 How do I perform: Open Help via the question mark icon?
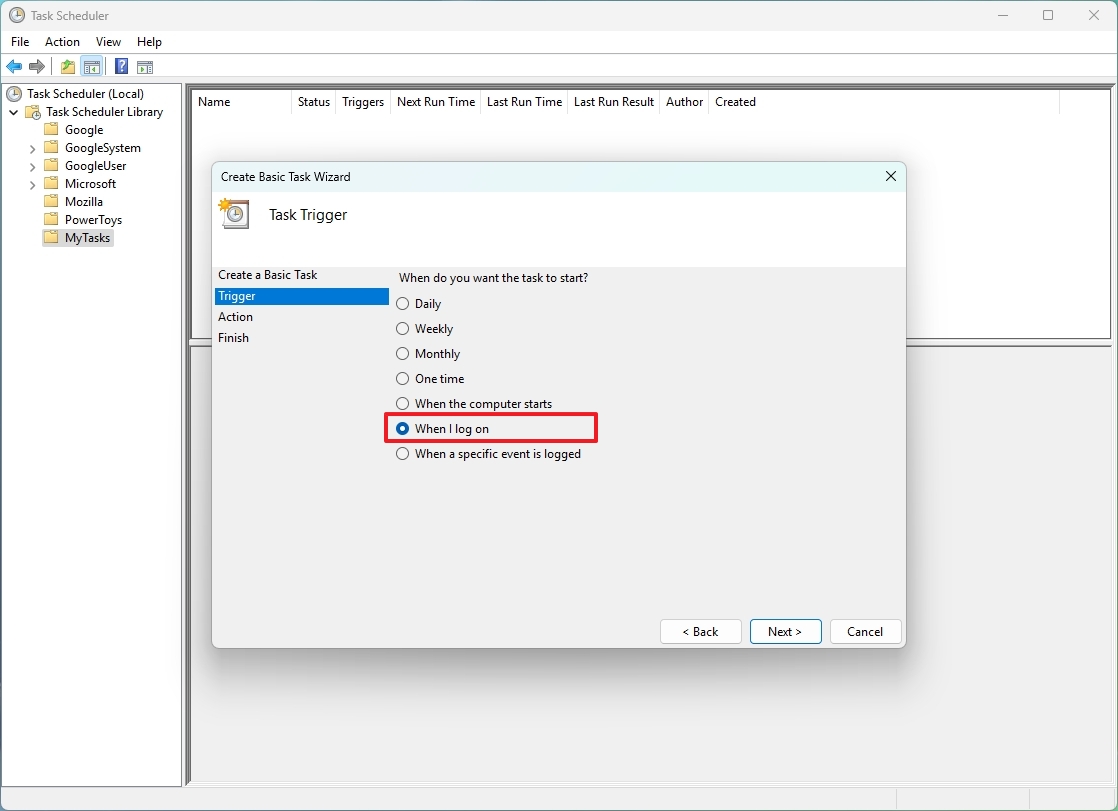[122, 67]
